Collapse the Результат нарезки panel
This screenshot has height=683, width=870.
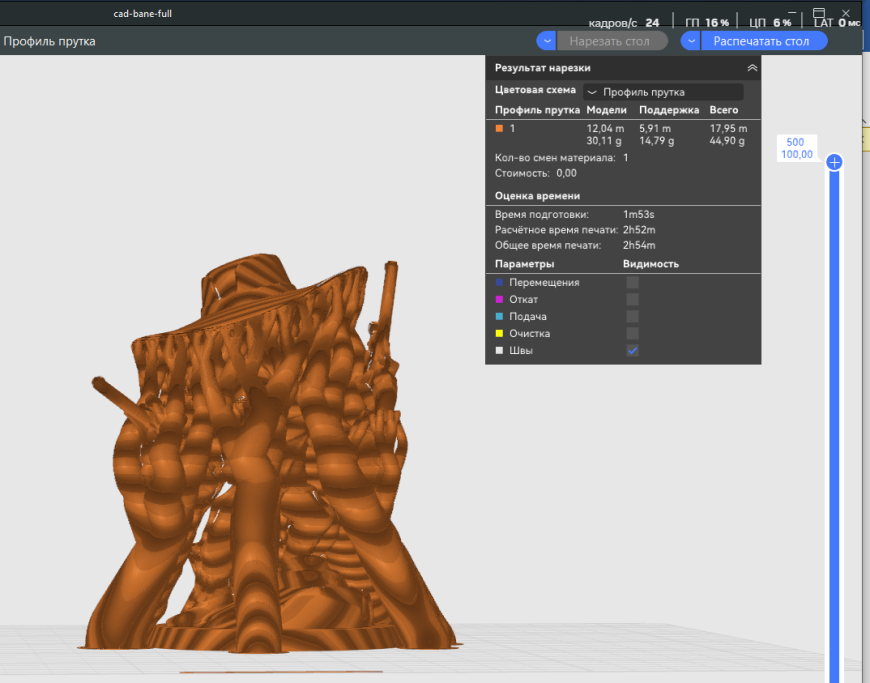point(752,67)
